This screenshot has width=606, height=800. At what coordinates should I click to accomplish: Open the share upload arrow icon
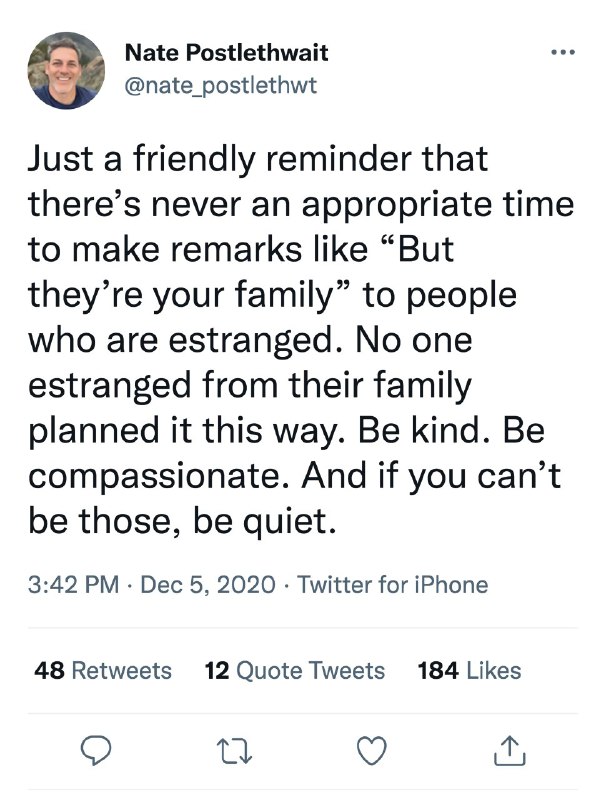pos(510,747)
